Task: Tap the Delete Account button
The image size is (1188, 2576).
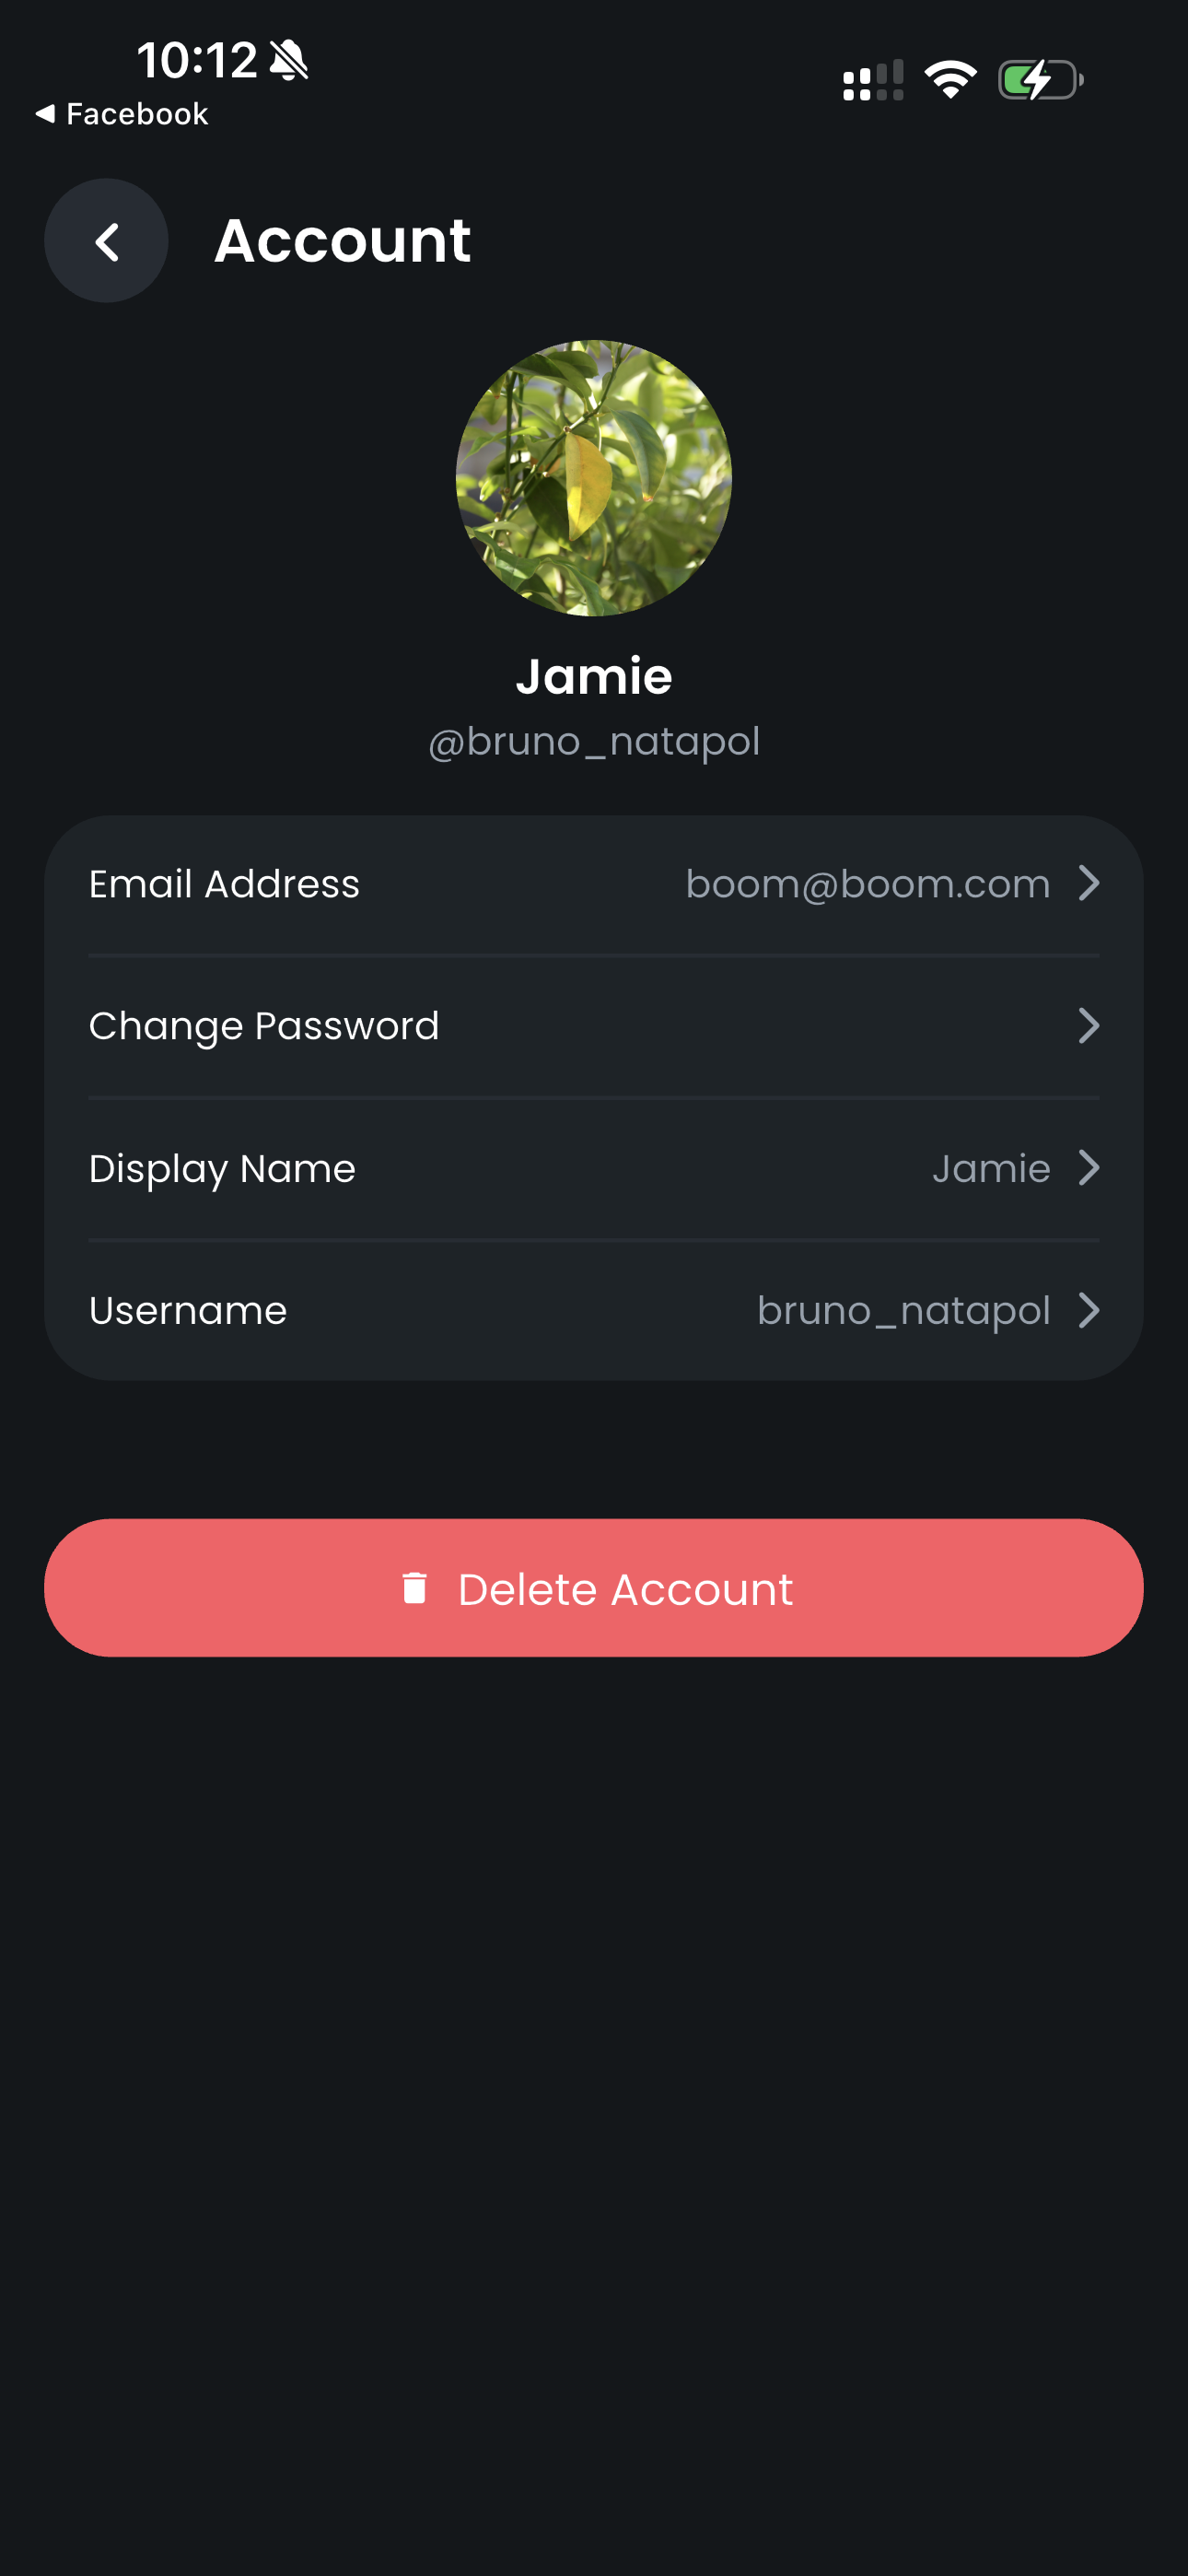Action: click(594, 1588)
